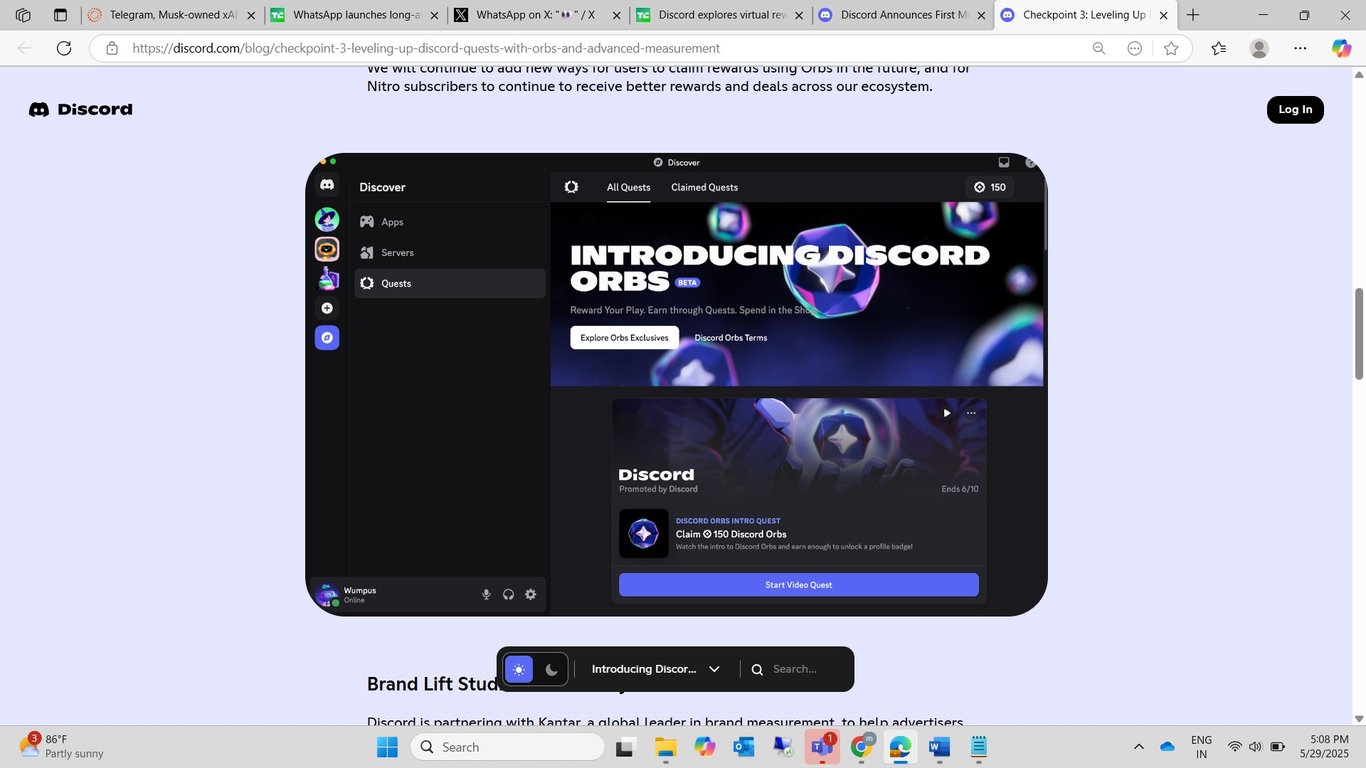This screenshot has height=768, width=1366.
Task: Open the Discord Orbs Terms link
Action: (x=731, y=338)
